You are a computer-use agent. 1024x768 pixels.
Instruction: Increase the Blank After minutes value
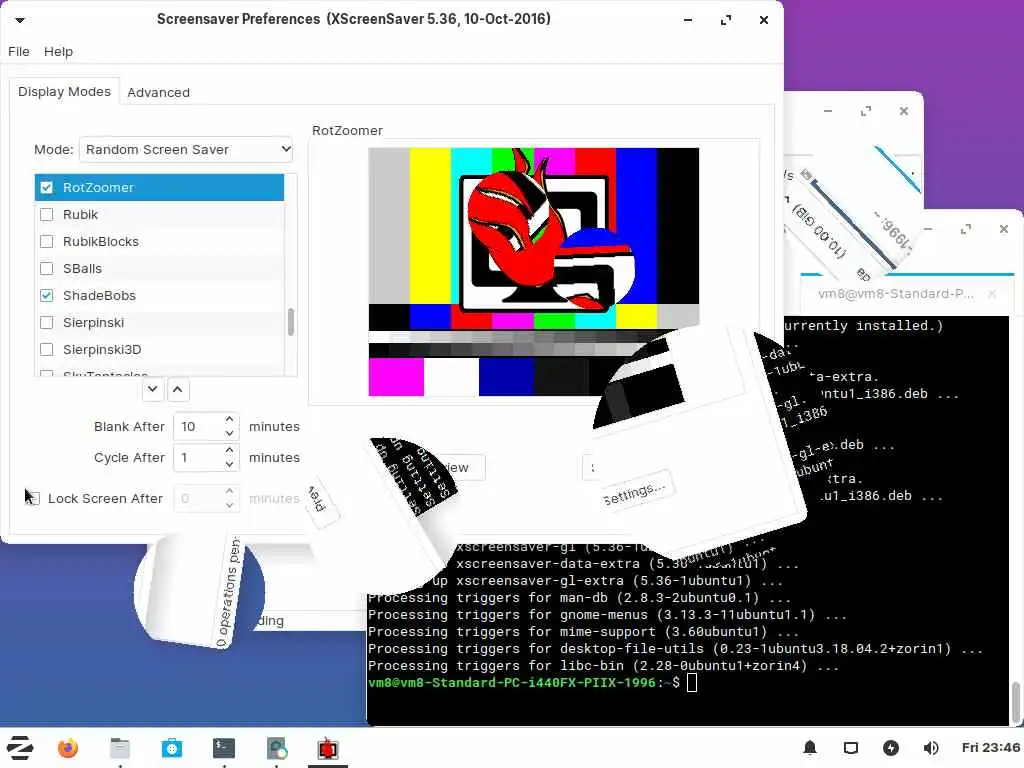tap(229, 419)
